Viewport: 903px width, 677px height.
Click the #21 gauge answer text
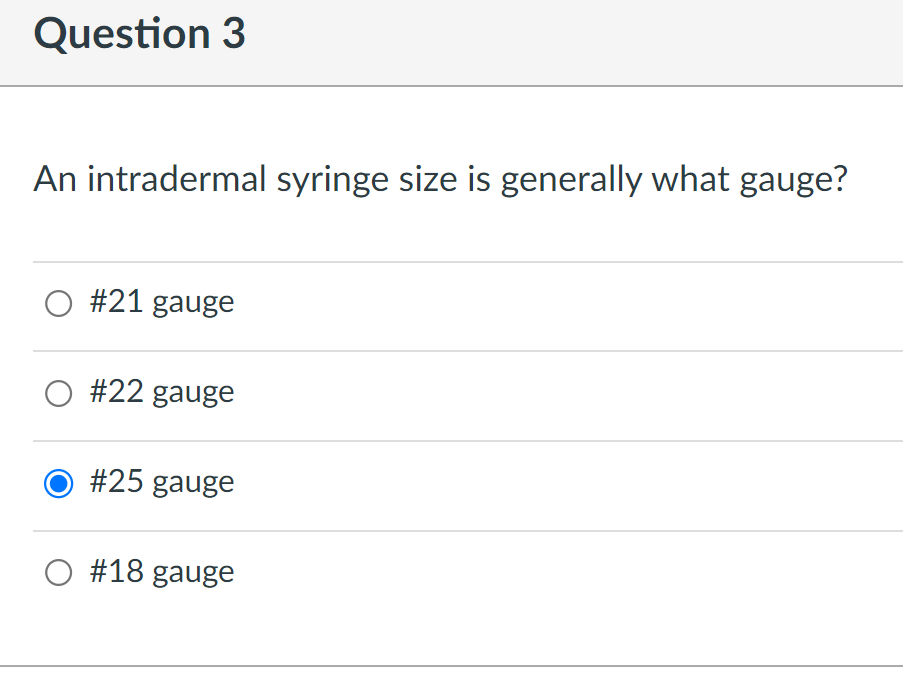[x=162, y=303]
